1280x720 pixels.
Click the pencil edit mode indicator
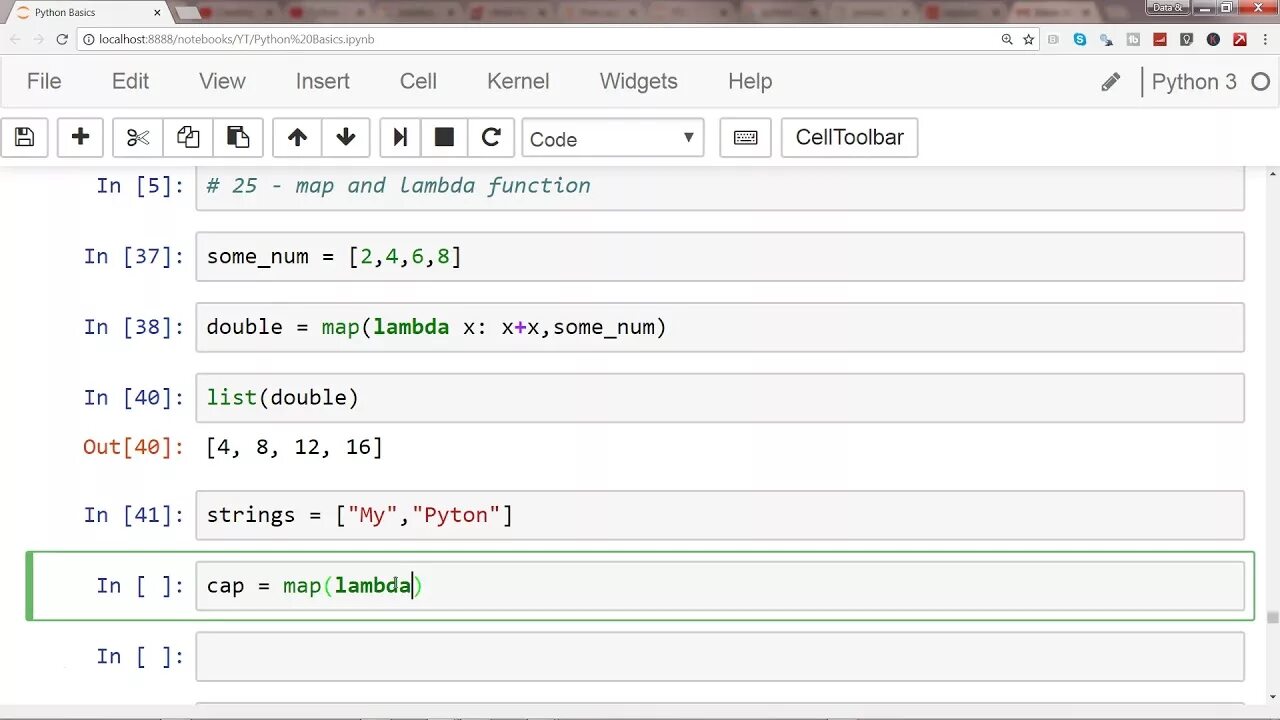1111,82
